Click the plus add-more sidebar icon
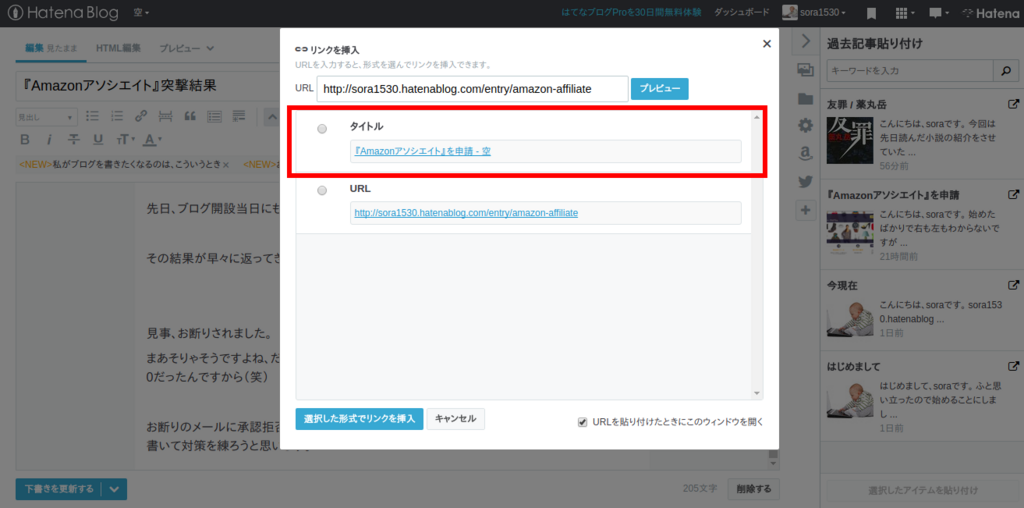This screenshot has width=1024, height=508. point(805,210)
